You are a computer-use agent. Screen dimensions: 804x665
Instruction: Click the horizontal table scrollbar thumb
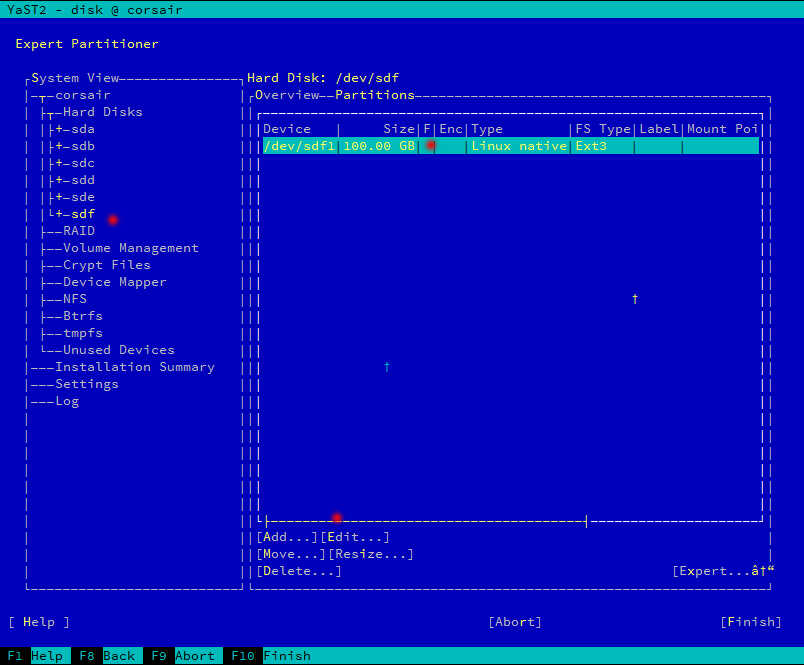pos(426,521)
